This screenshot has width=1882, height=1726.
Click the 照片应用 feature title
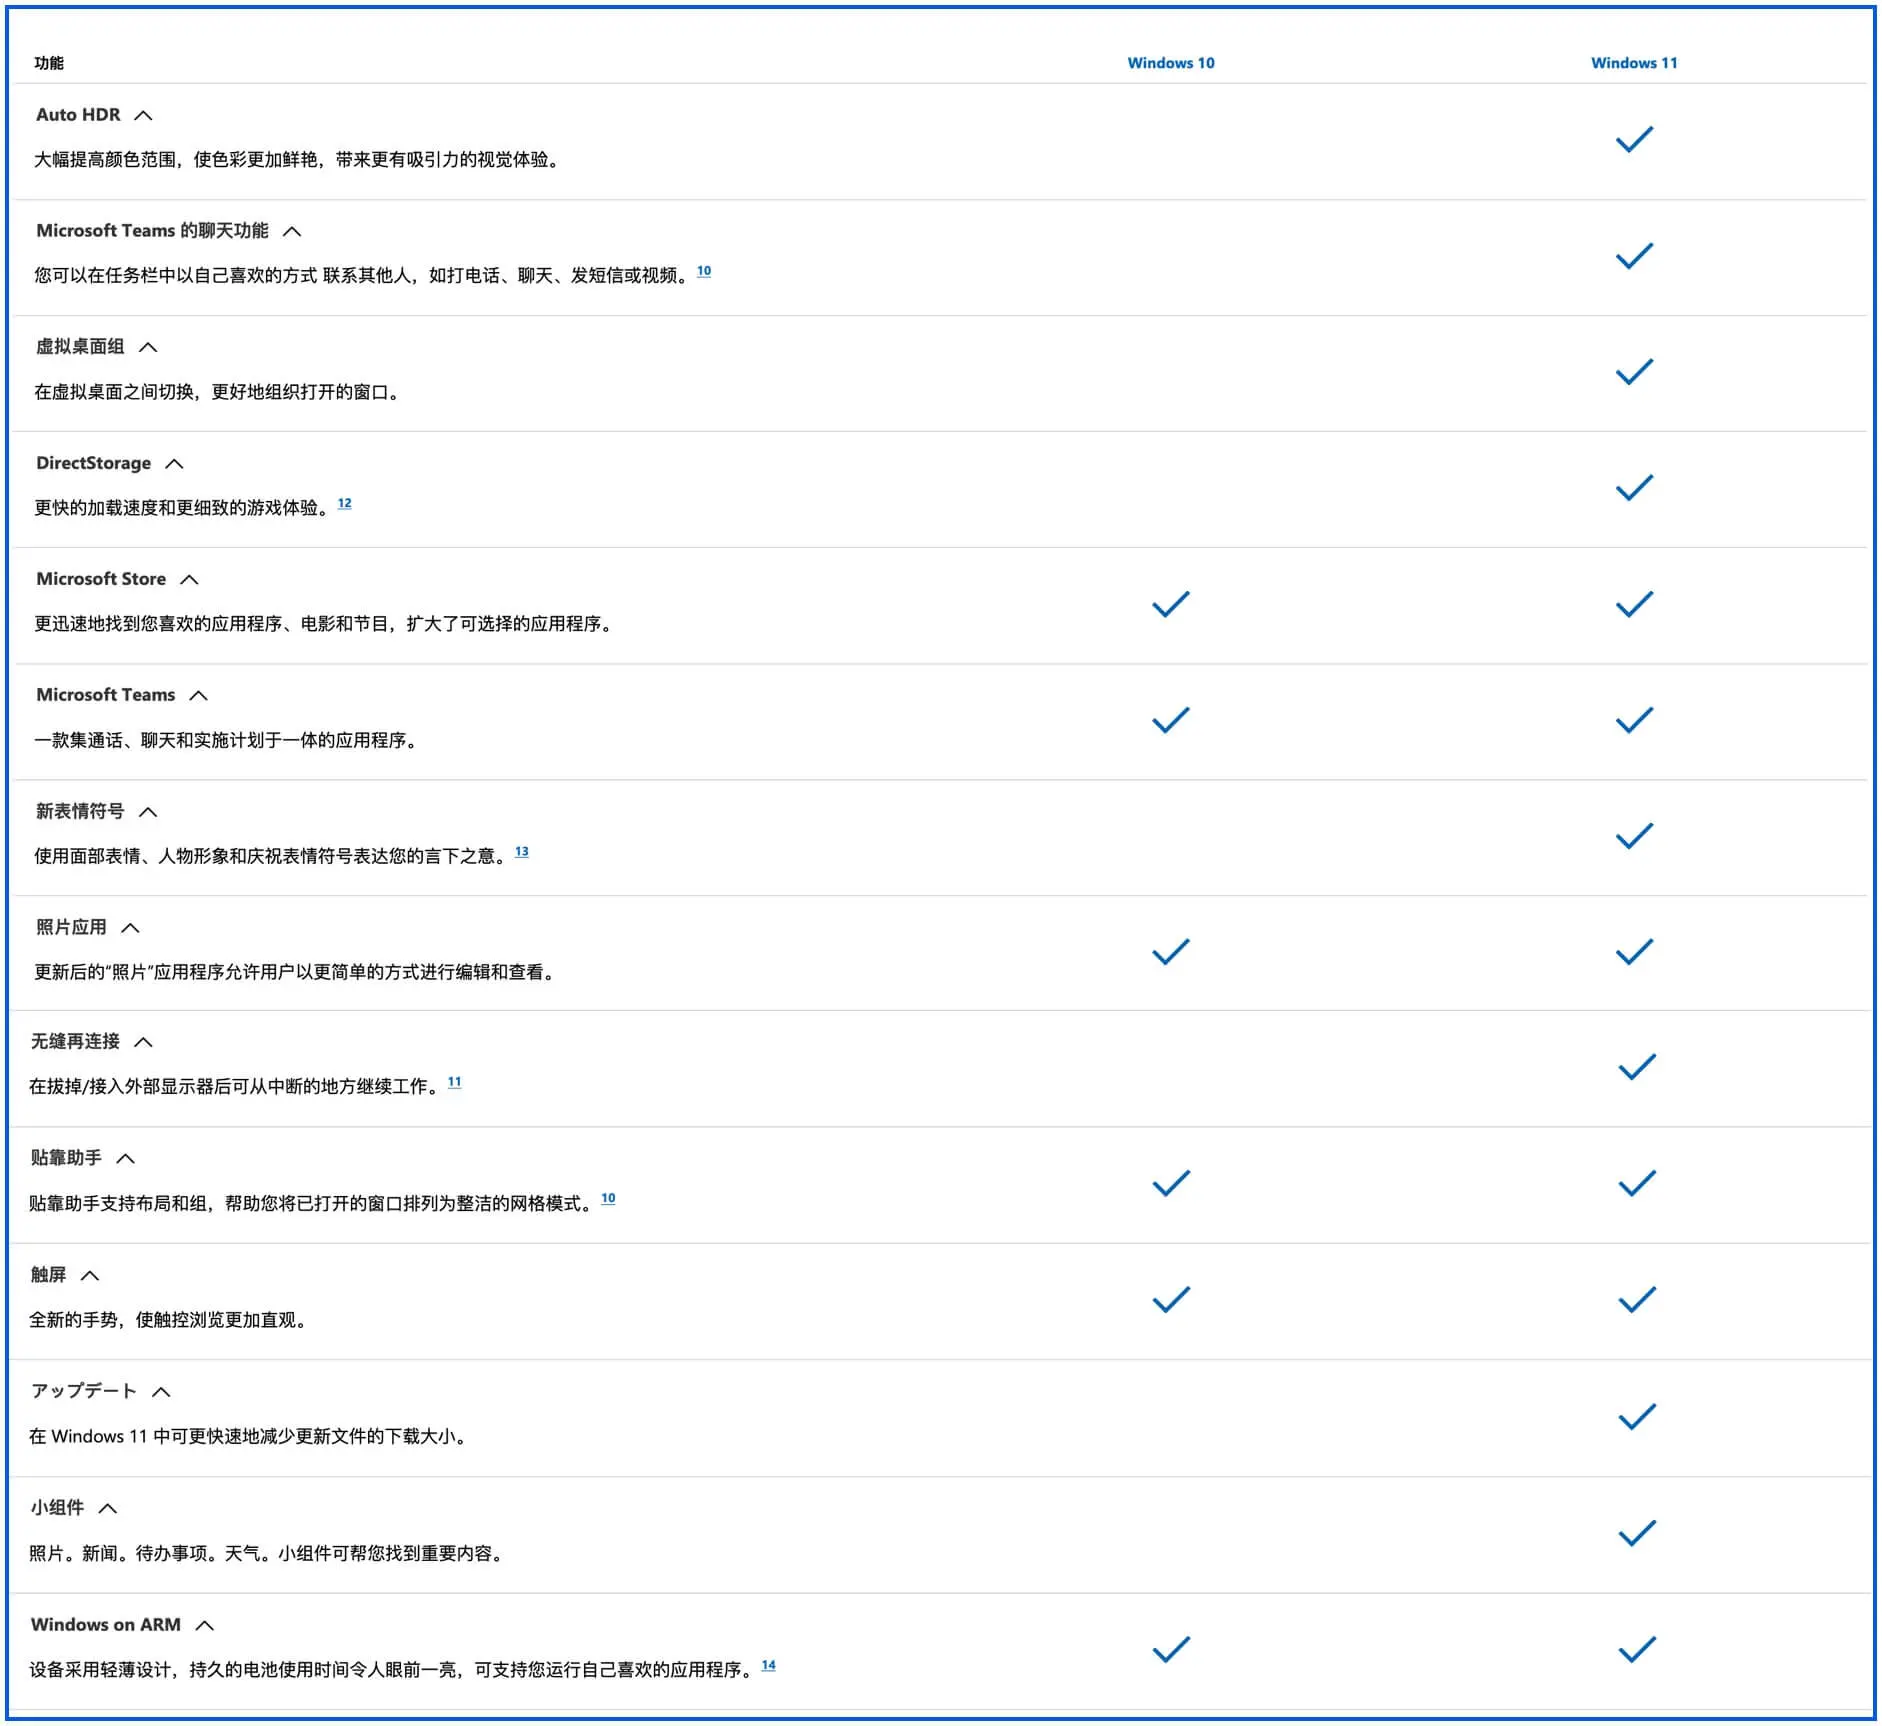[x=71, y=927]
